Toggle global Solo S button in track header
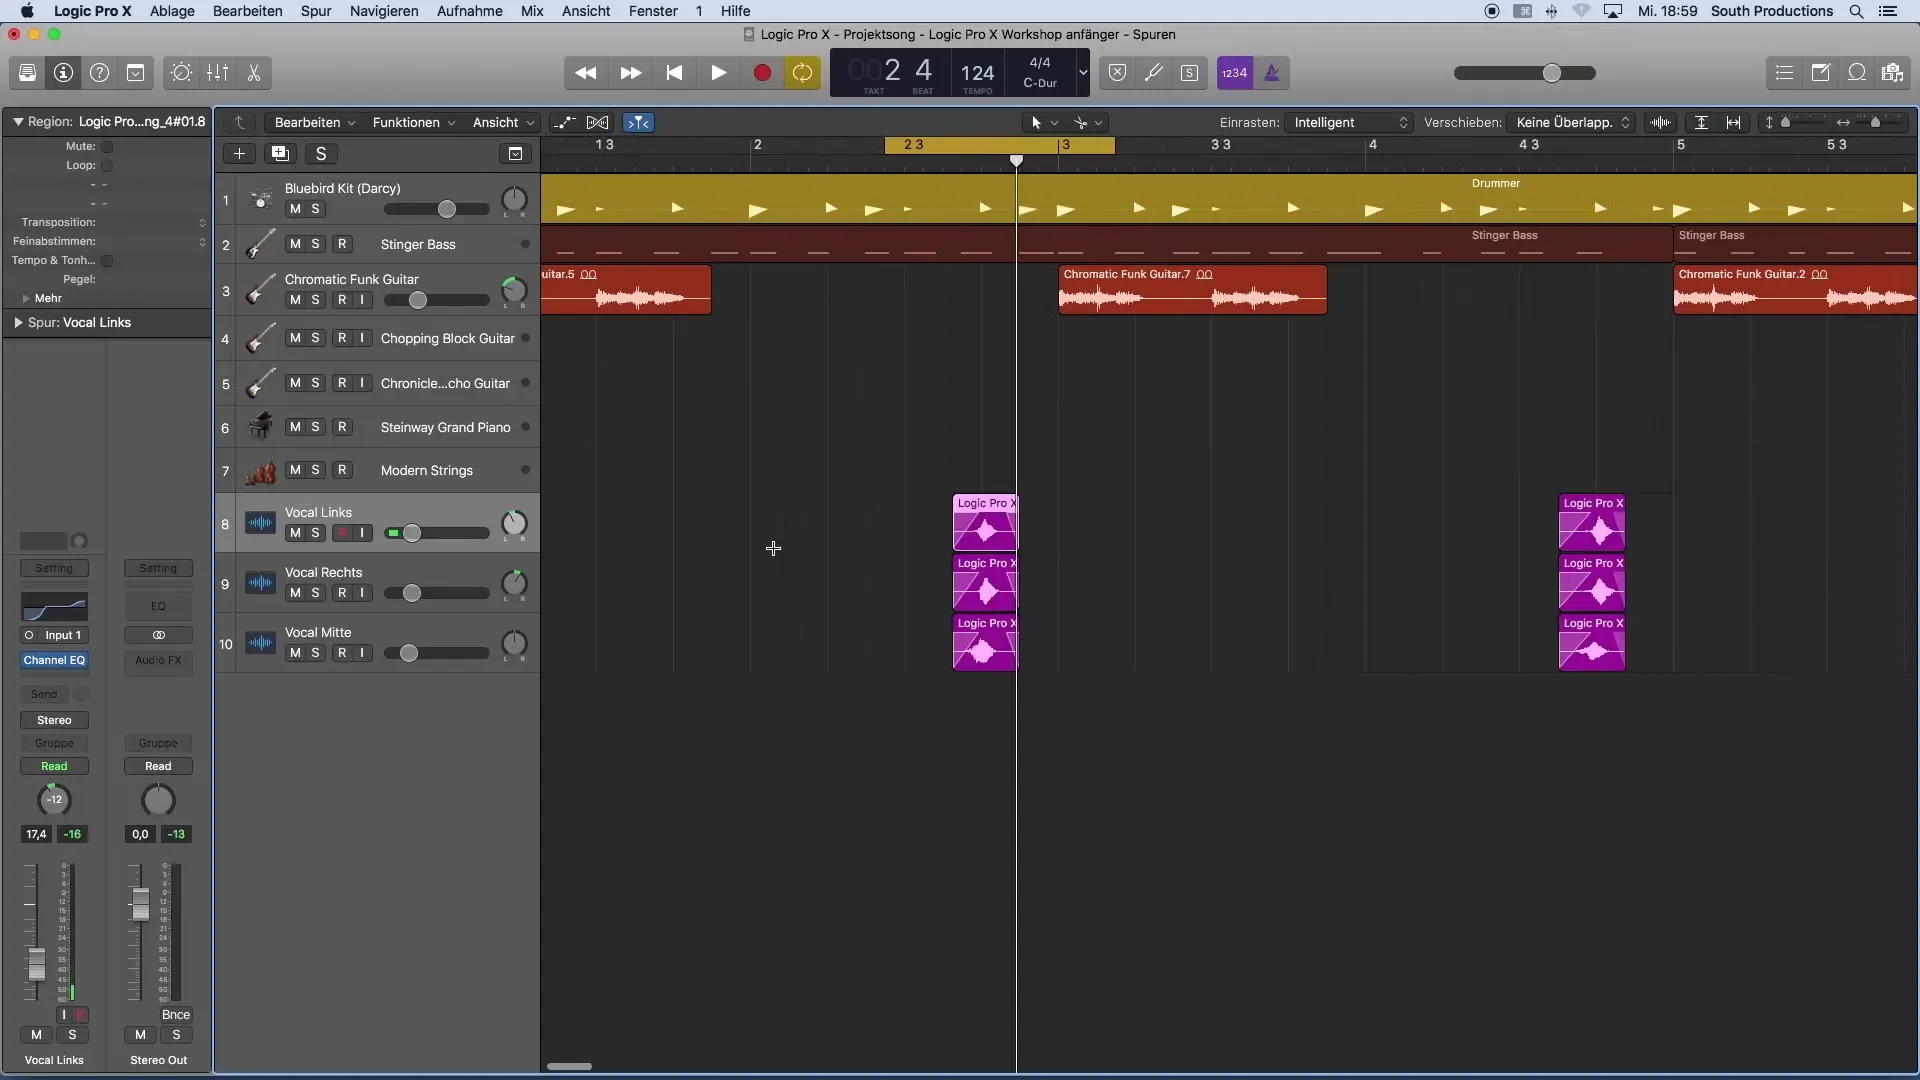The width and height of the screenshot is (1920, 1080). coord(321,154)
